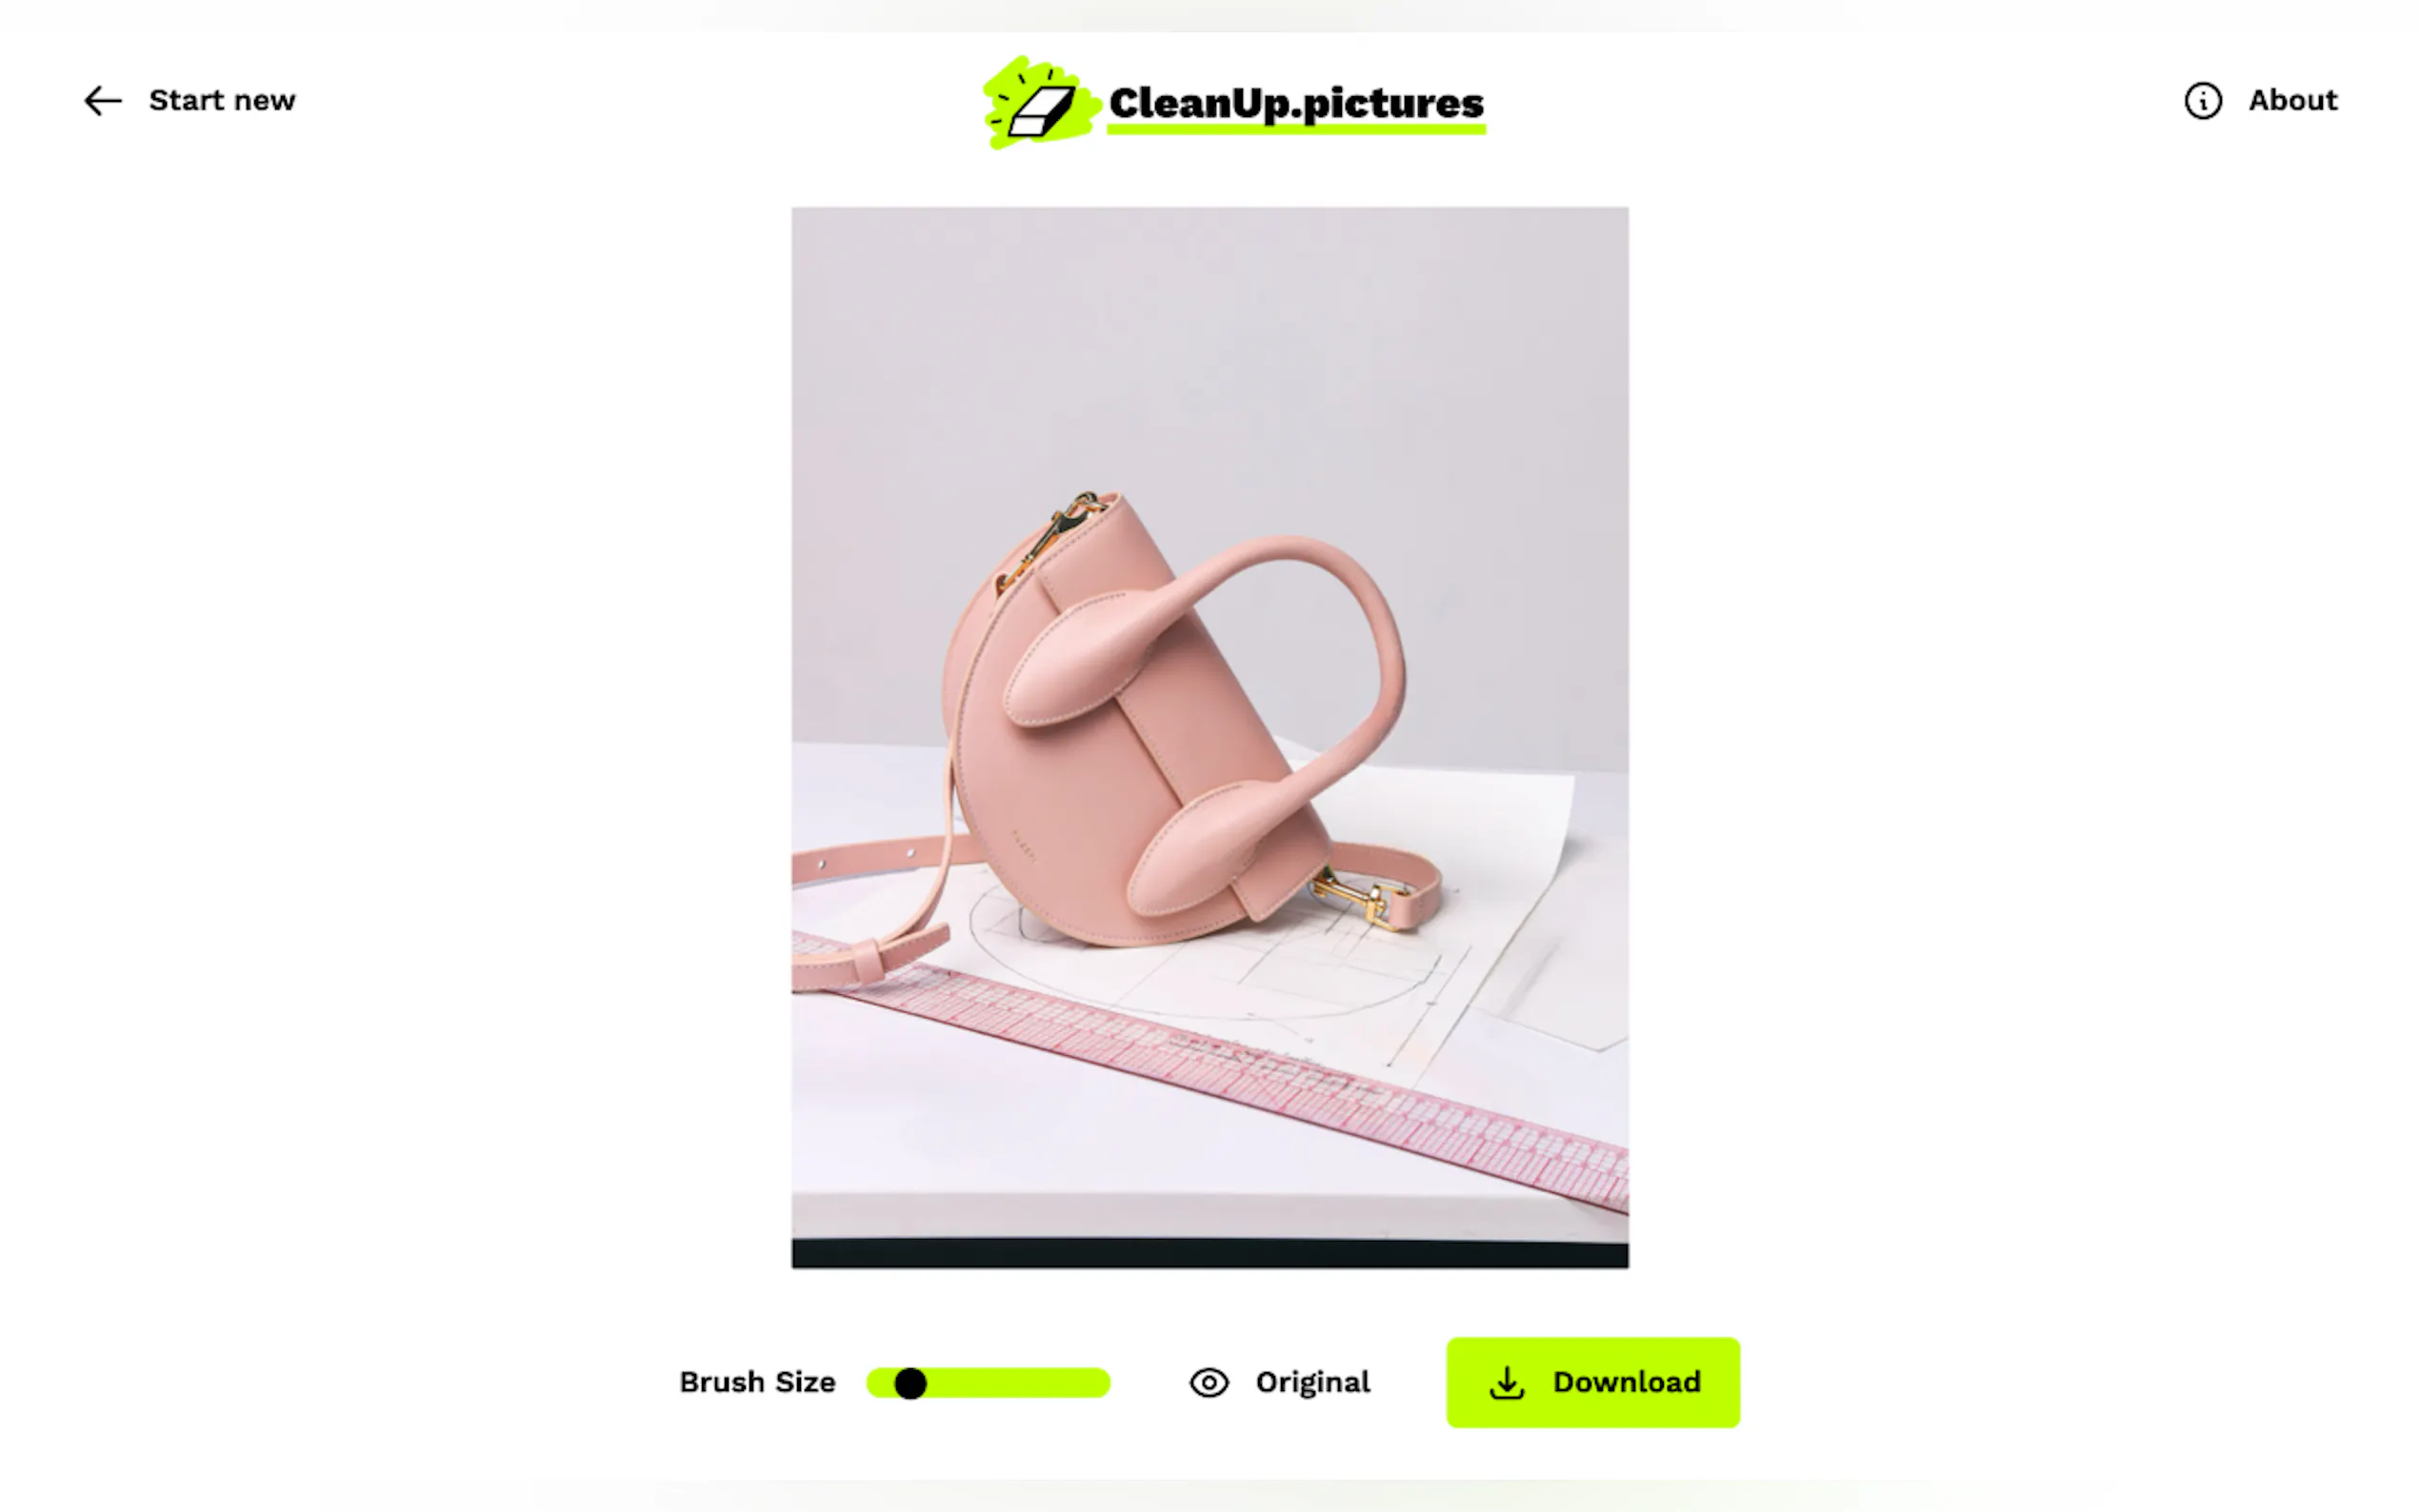Show the Original image via its label

(1312, 1382)
